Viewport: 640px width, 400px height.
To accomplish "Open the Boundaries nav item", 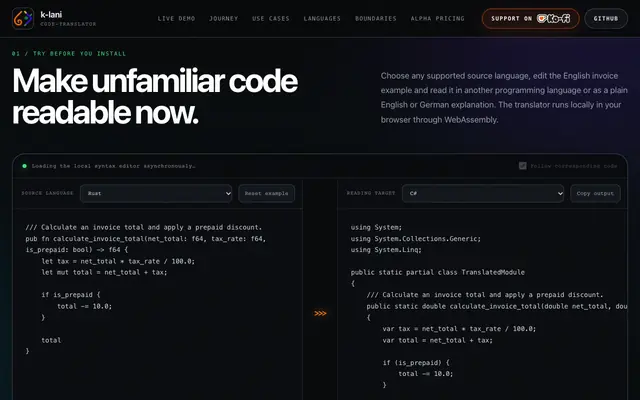I will [x=376, y=19].
